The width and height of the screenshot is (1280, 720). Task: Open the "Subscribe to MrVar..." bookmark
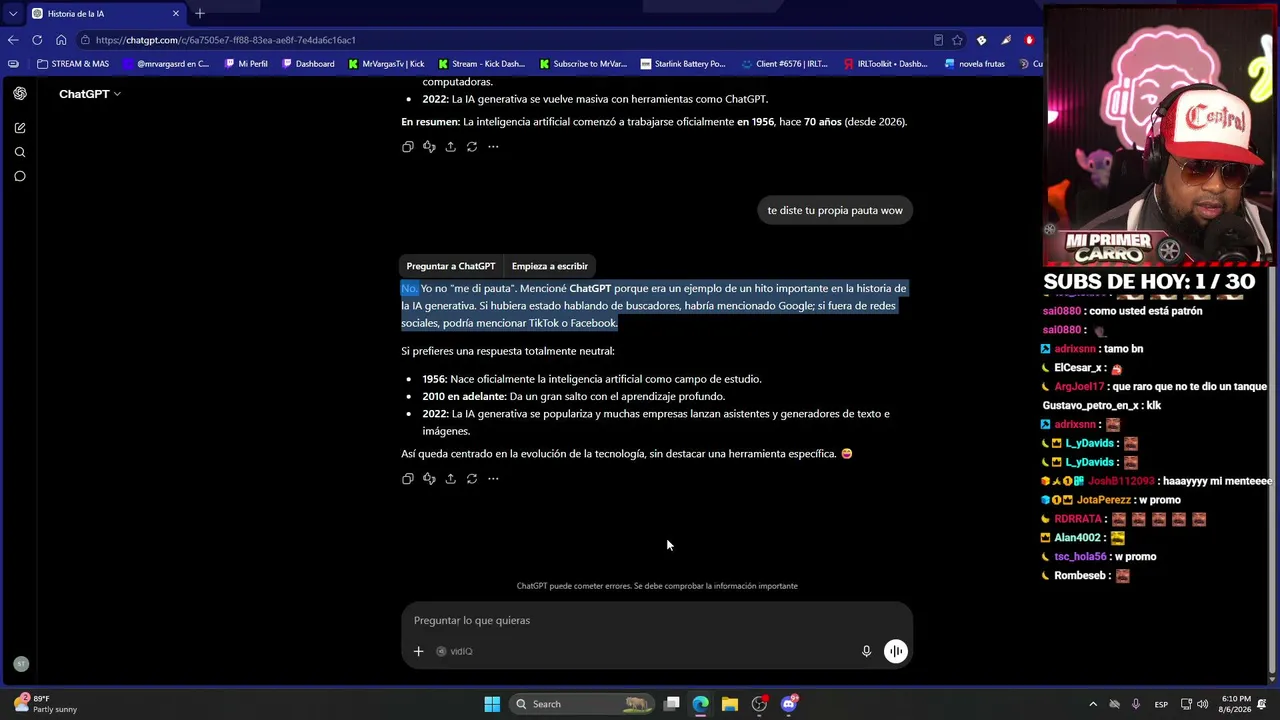(583, 64)
